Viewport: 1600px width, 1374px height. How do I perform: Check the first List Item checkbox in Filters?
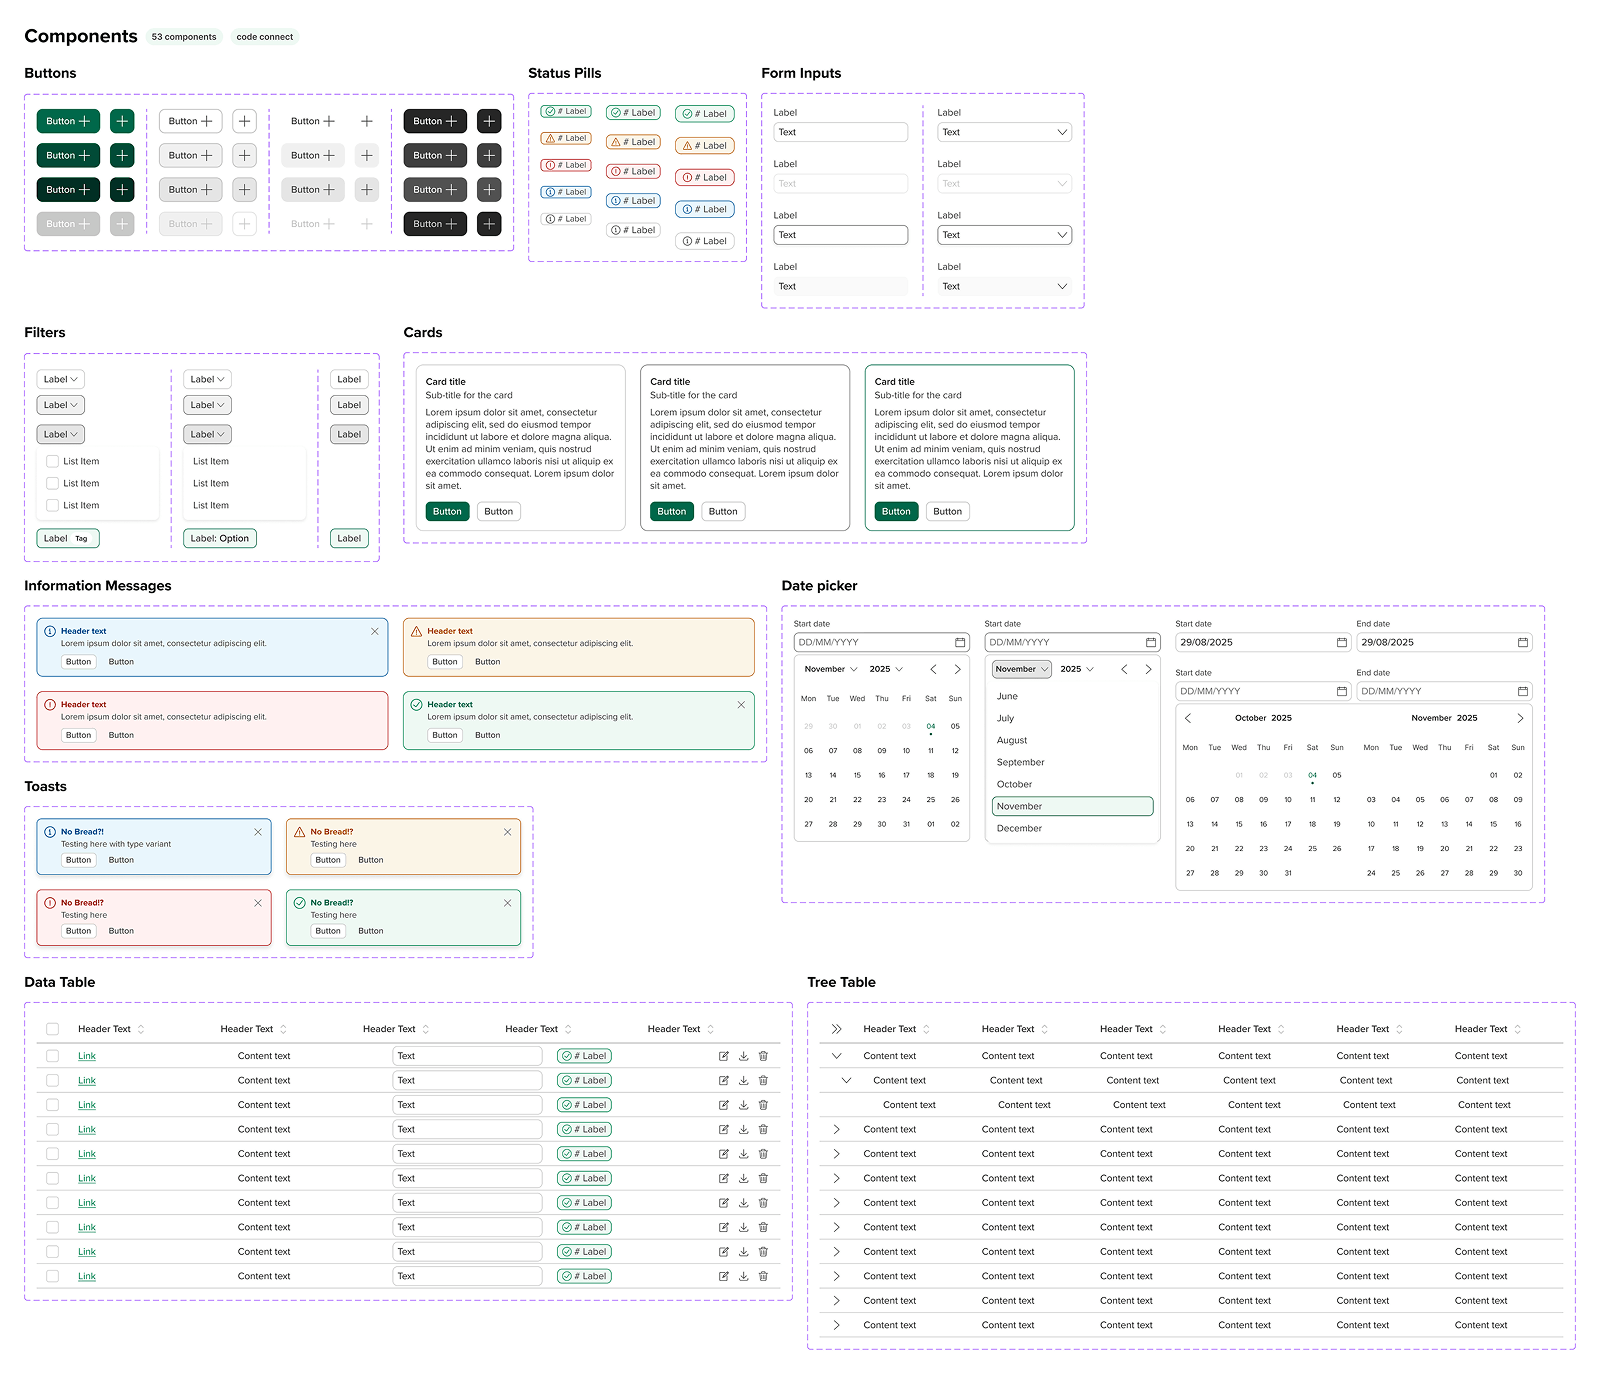point(52,461)
